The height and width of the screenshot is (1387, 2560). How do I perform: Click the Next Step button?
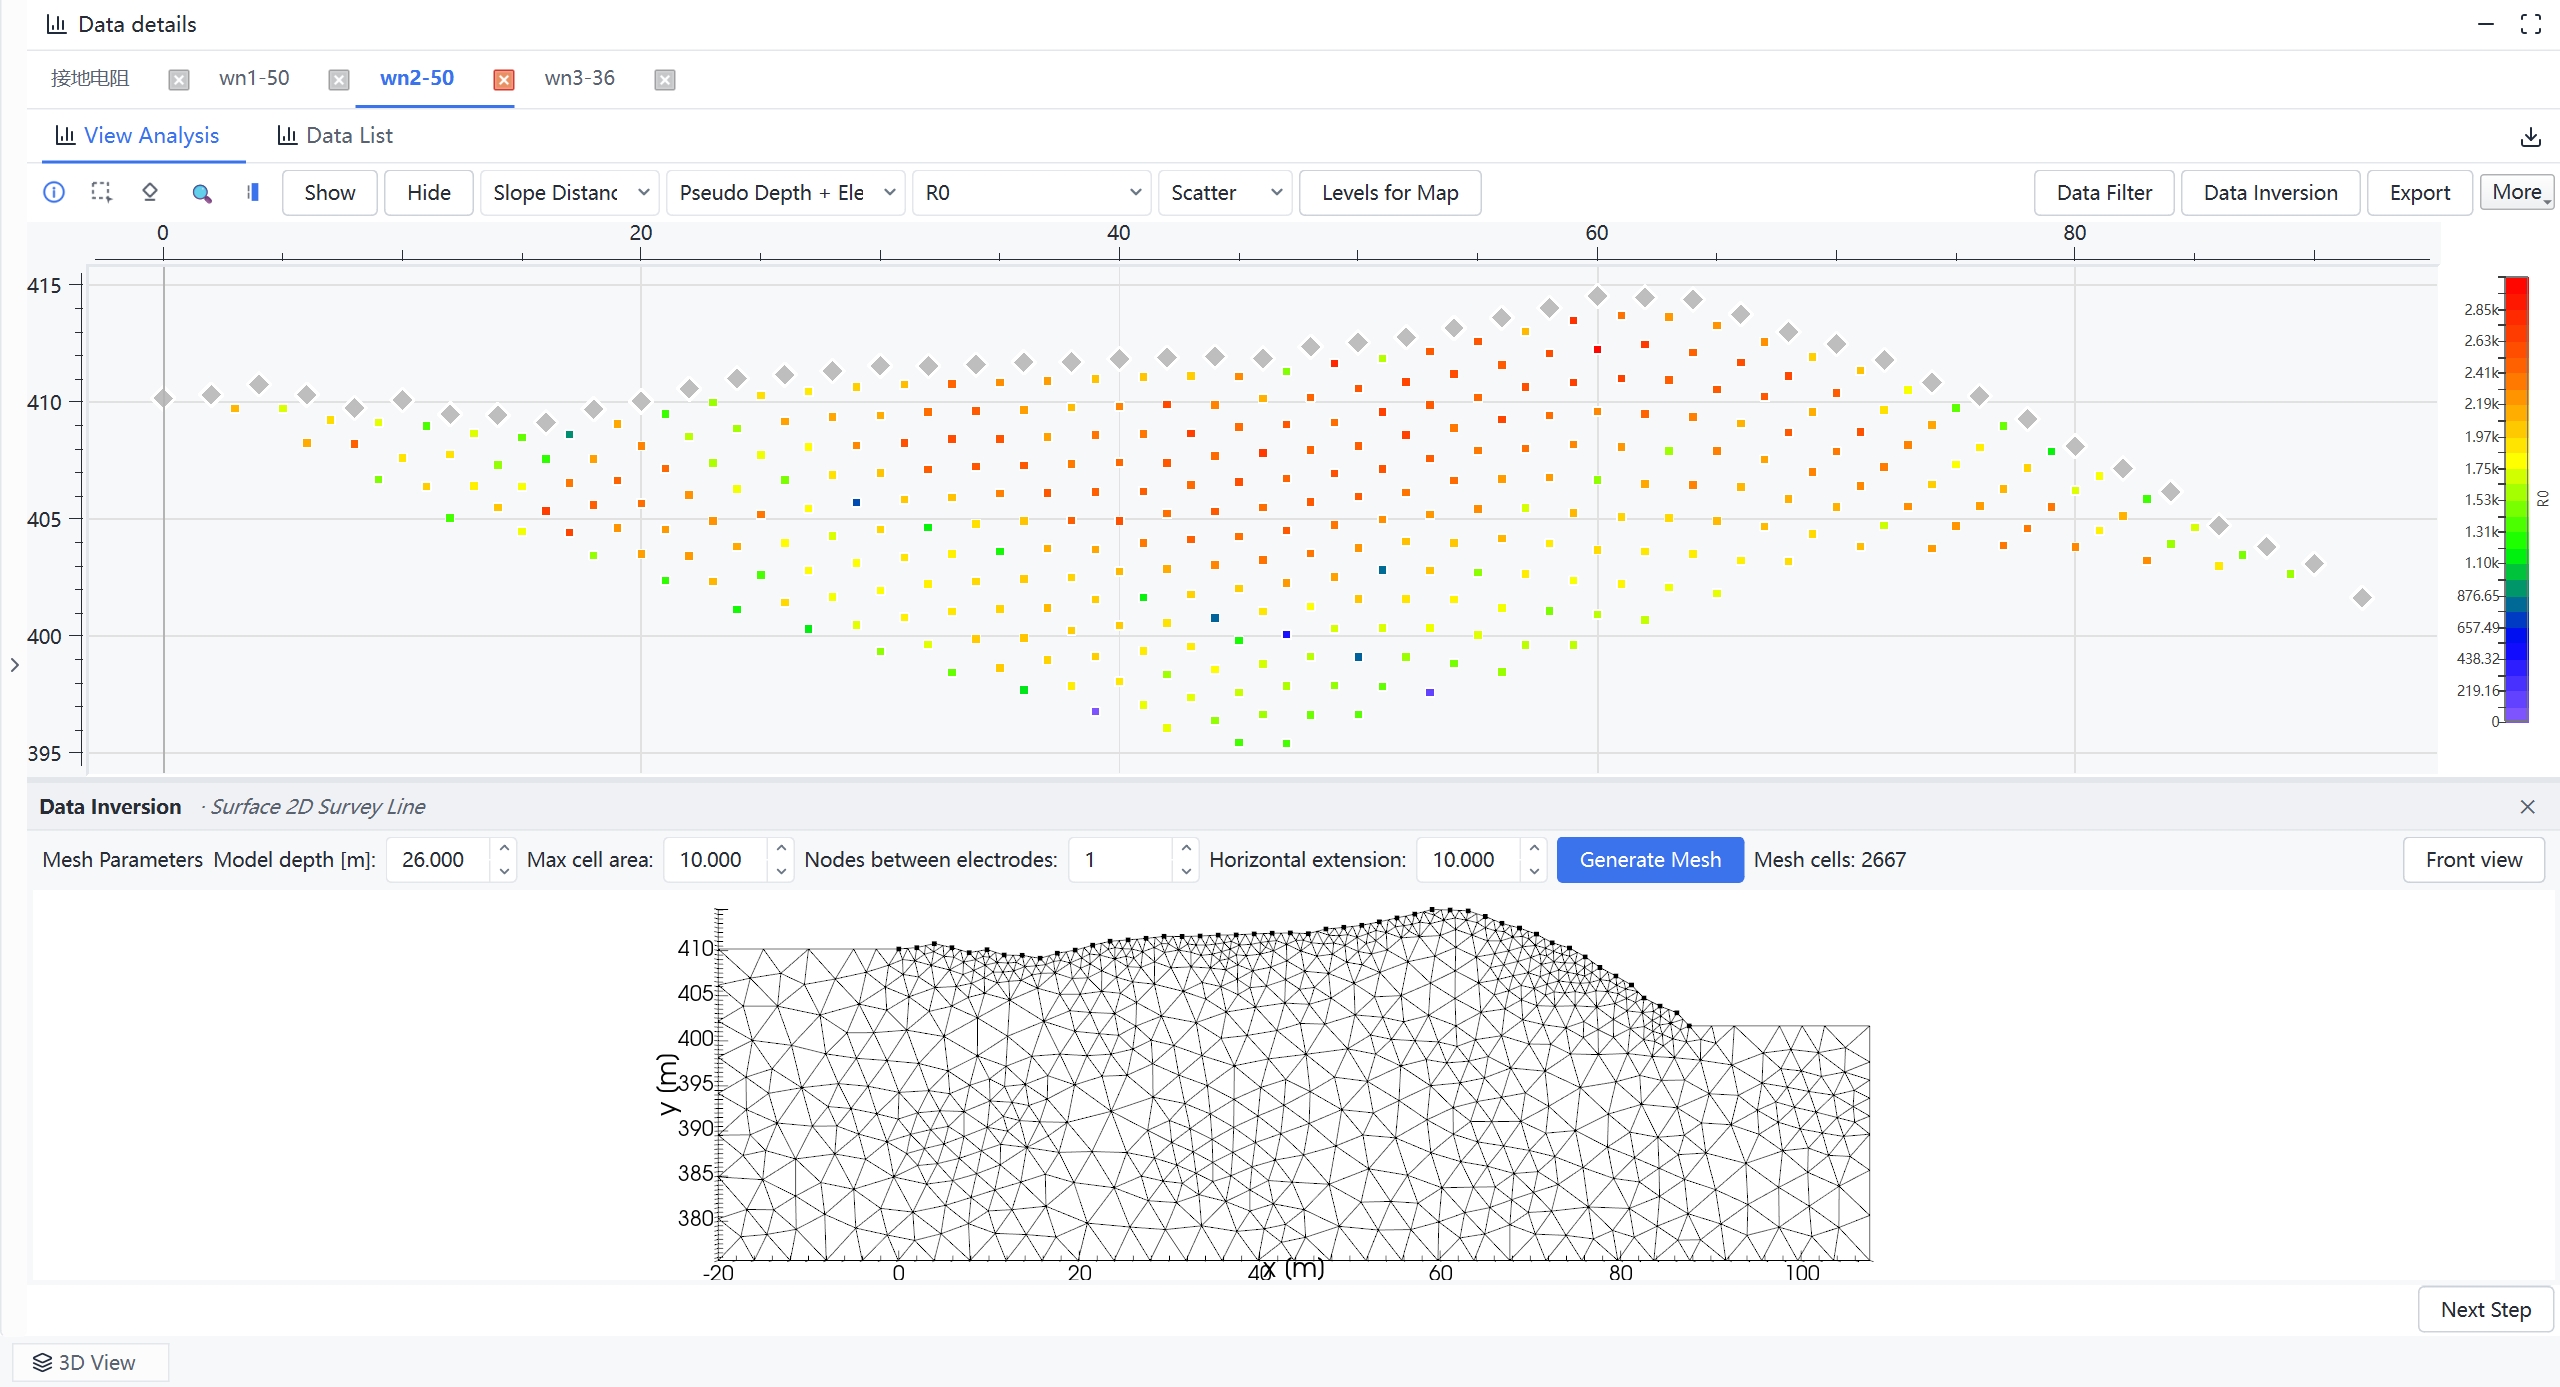point(2486,1309)
